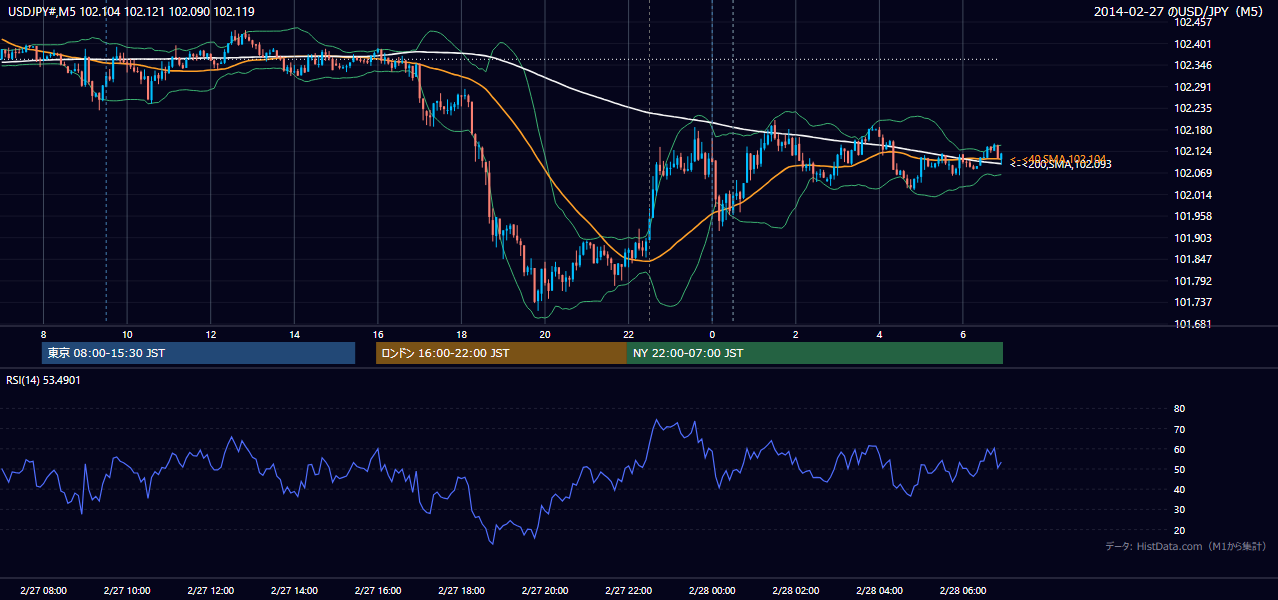Click the 2/28 02:00 time label

click(795, 591)
